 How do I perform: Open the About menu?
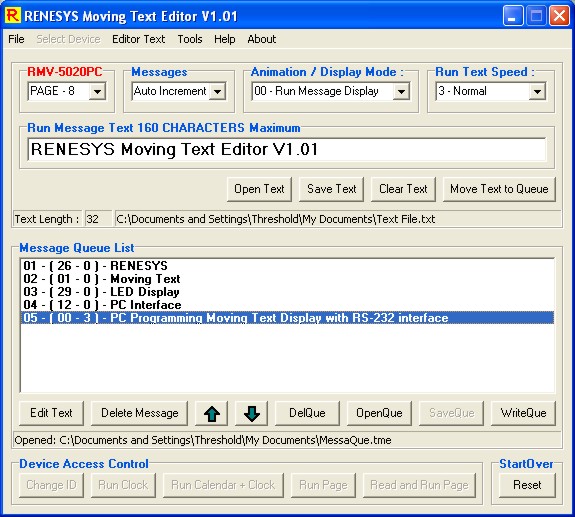(x=261, y=39)
